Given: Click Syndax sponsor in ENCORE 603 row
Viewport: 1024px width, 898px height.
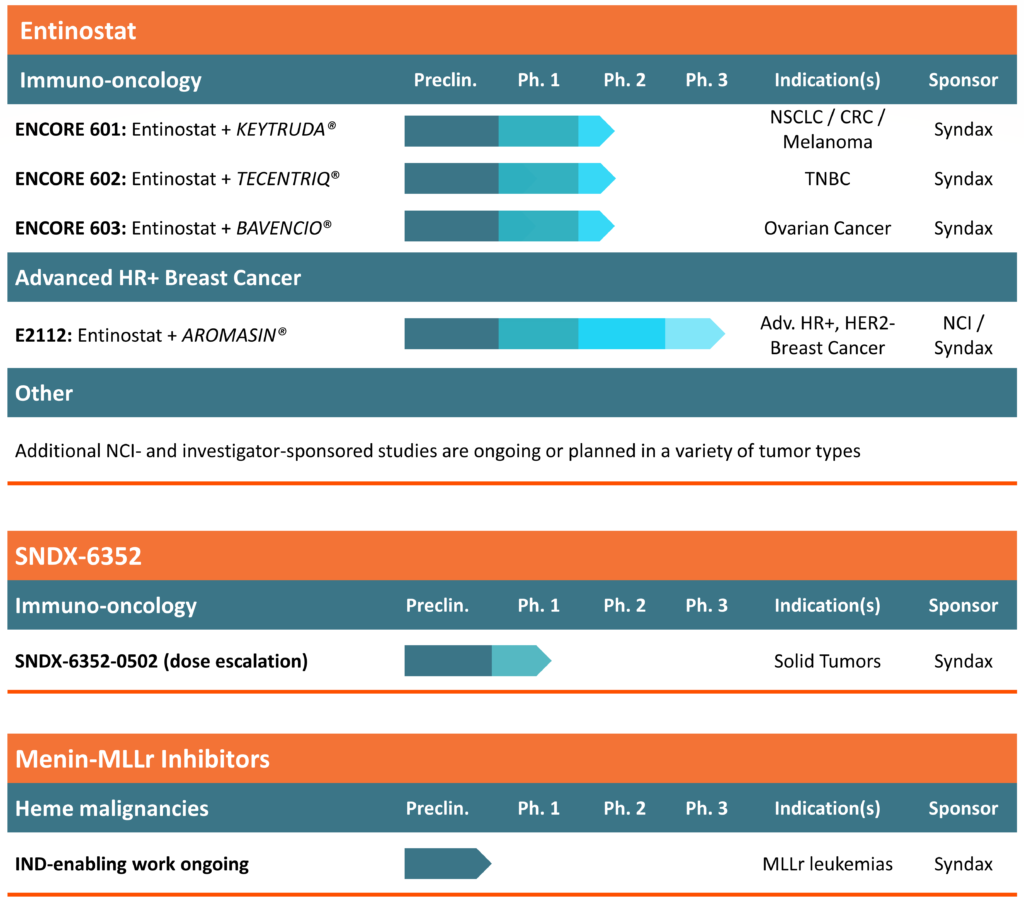Looking at the screenshot, I should click(963, 229).
